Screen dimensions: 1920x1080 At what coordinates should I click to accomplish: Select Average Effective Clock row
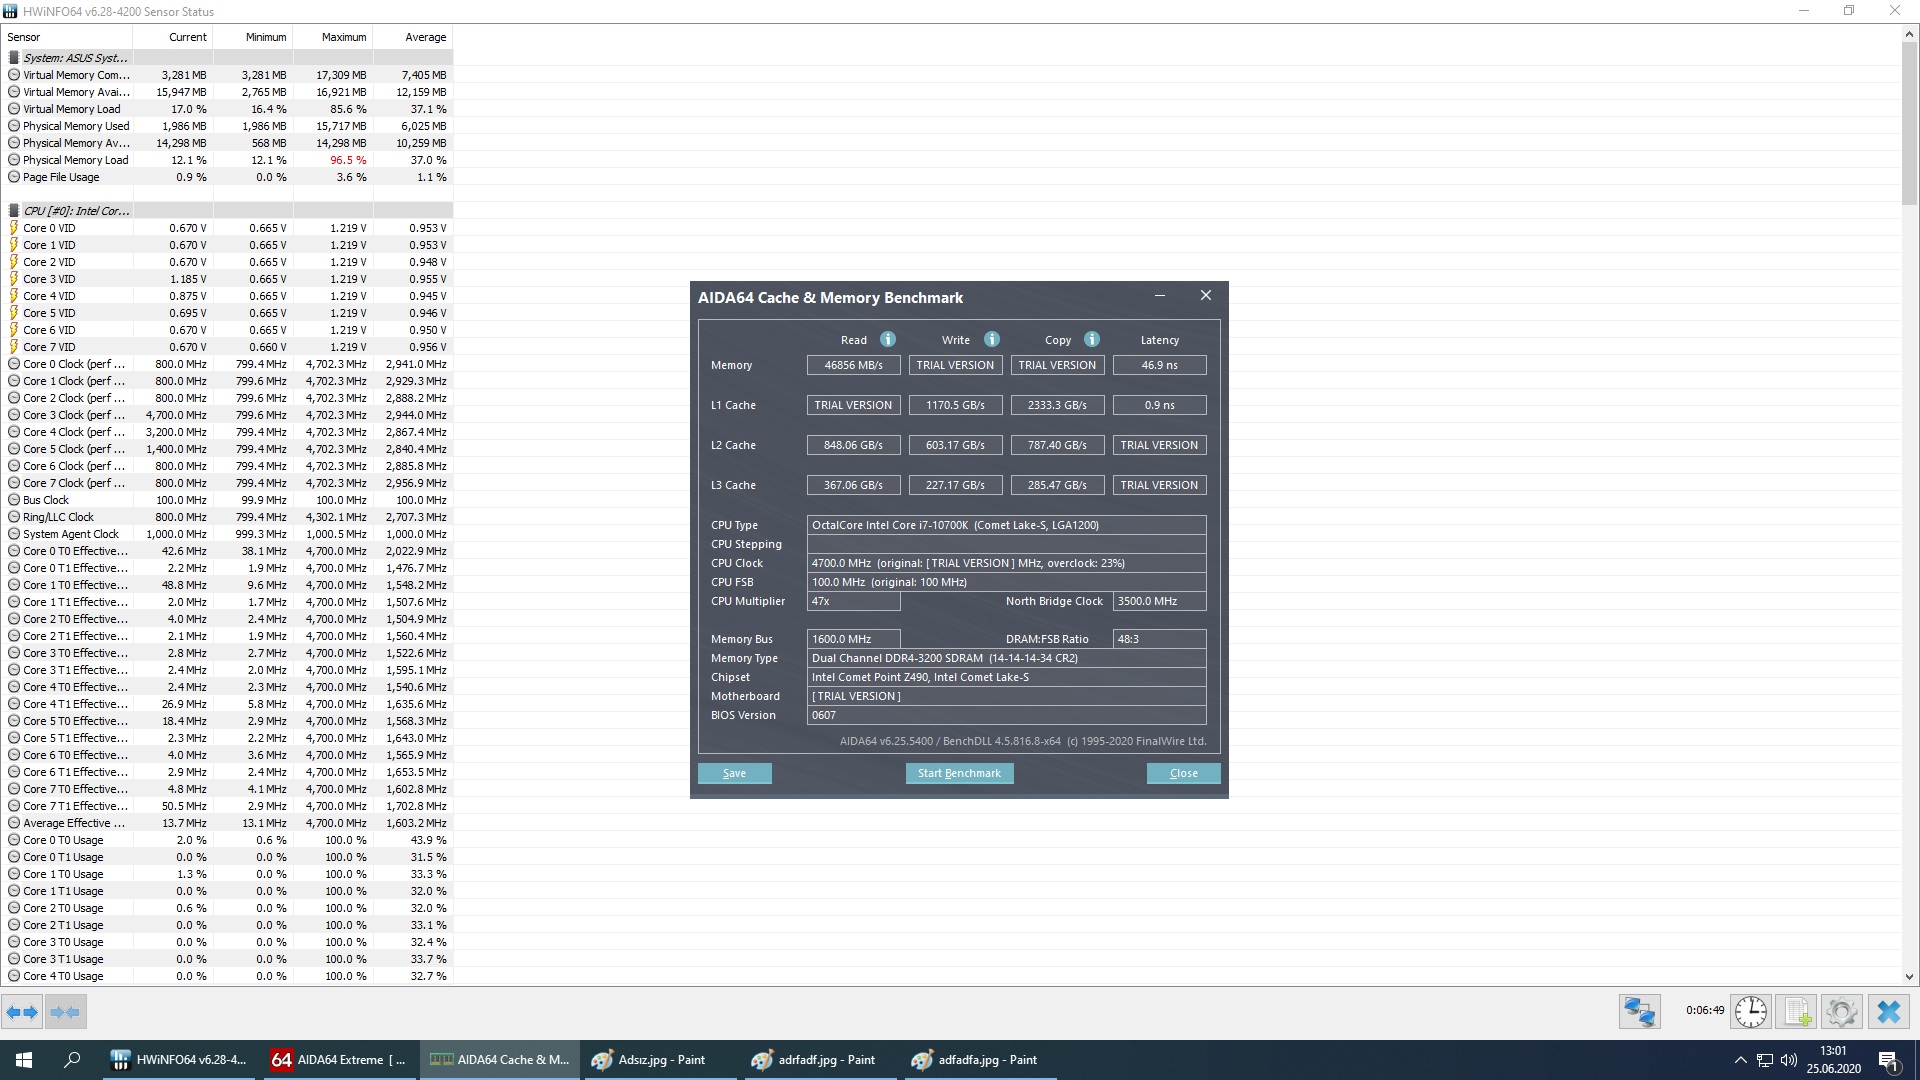227,823
